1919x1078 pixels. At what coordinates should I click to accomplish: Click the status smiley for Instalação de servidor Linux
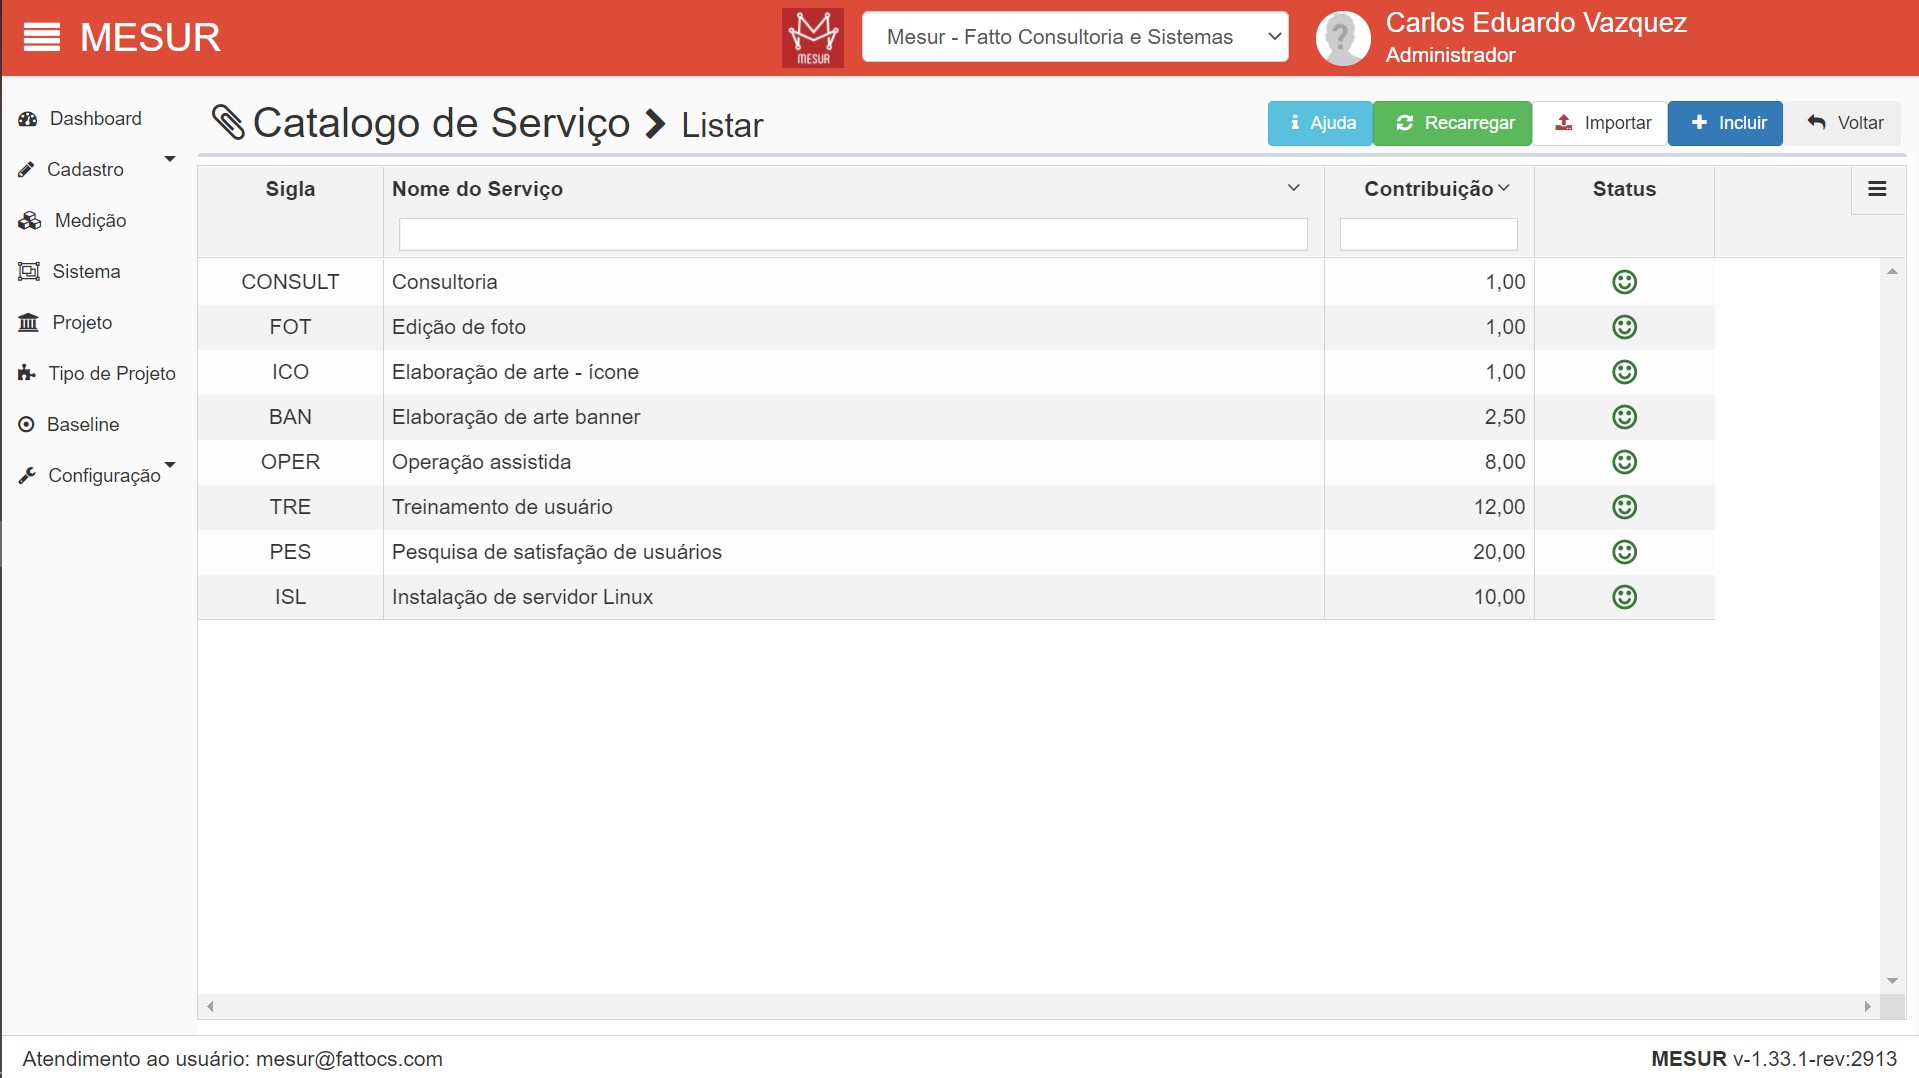tap(1624, 597)
